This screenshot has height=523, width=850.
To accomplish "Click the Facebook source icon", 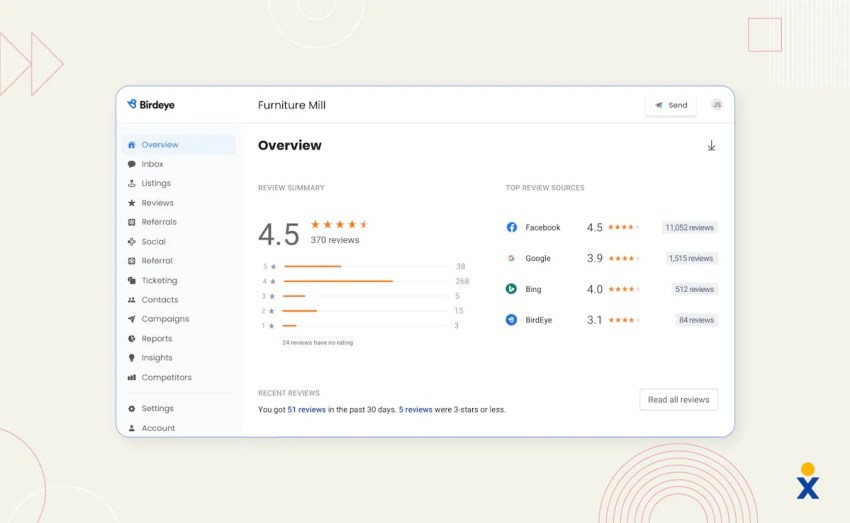I will pyautogui.click(x=511, y=228).
